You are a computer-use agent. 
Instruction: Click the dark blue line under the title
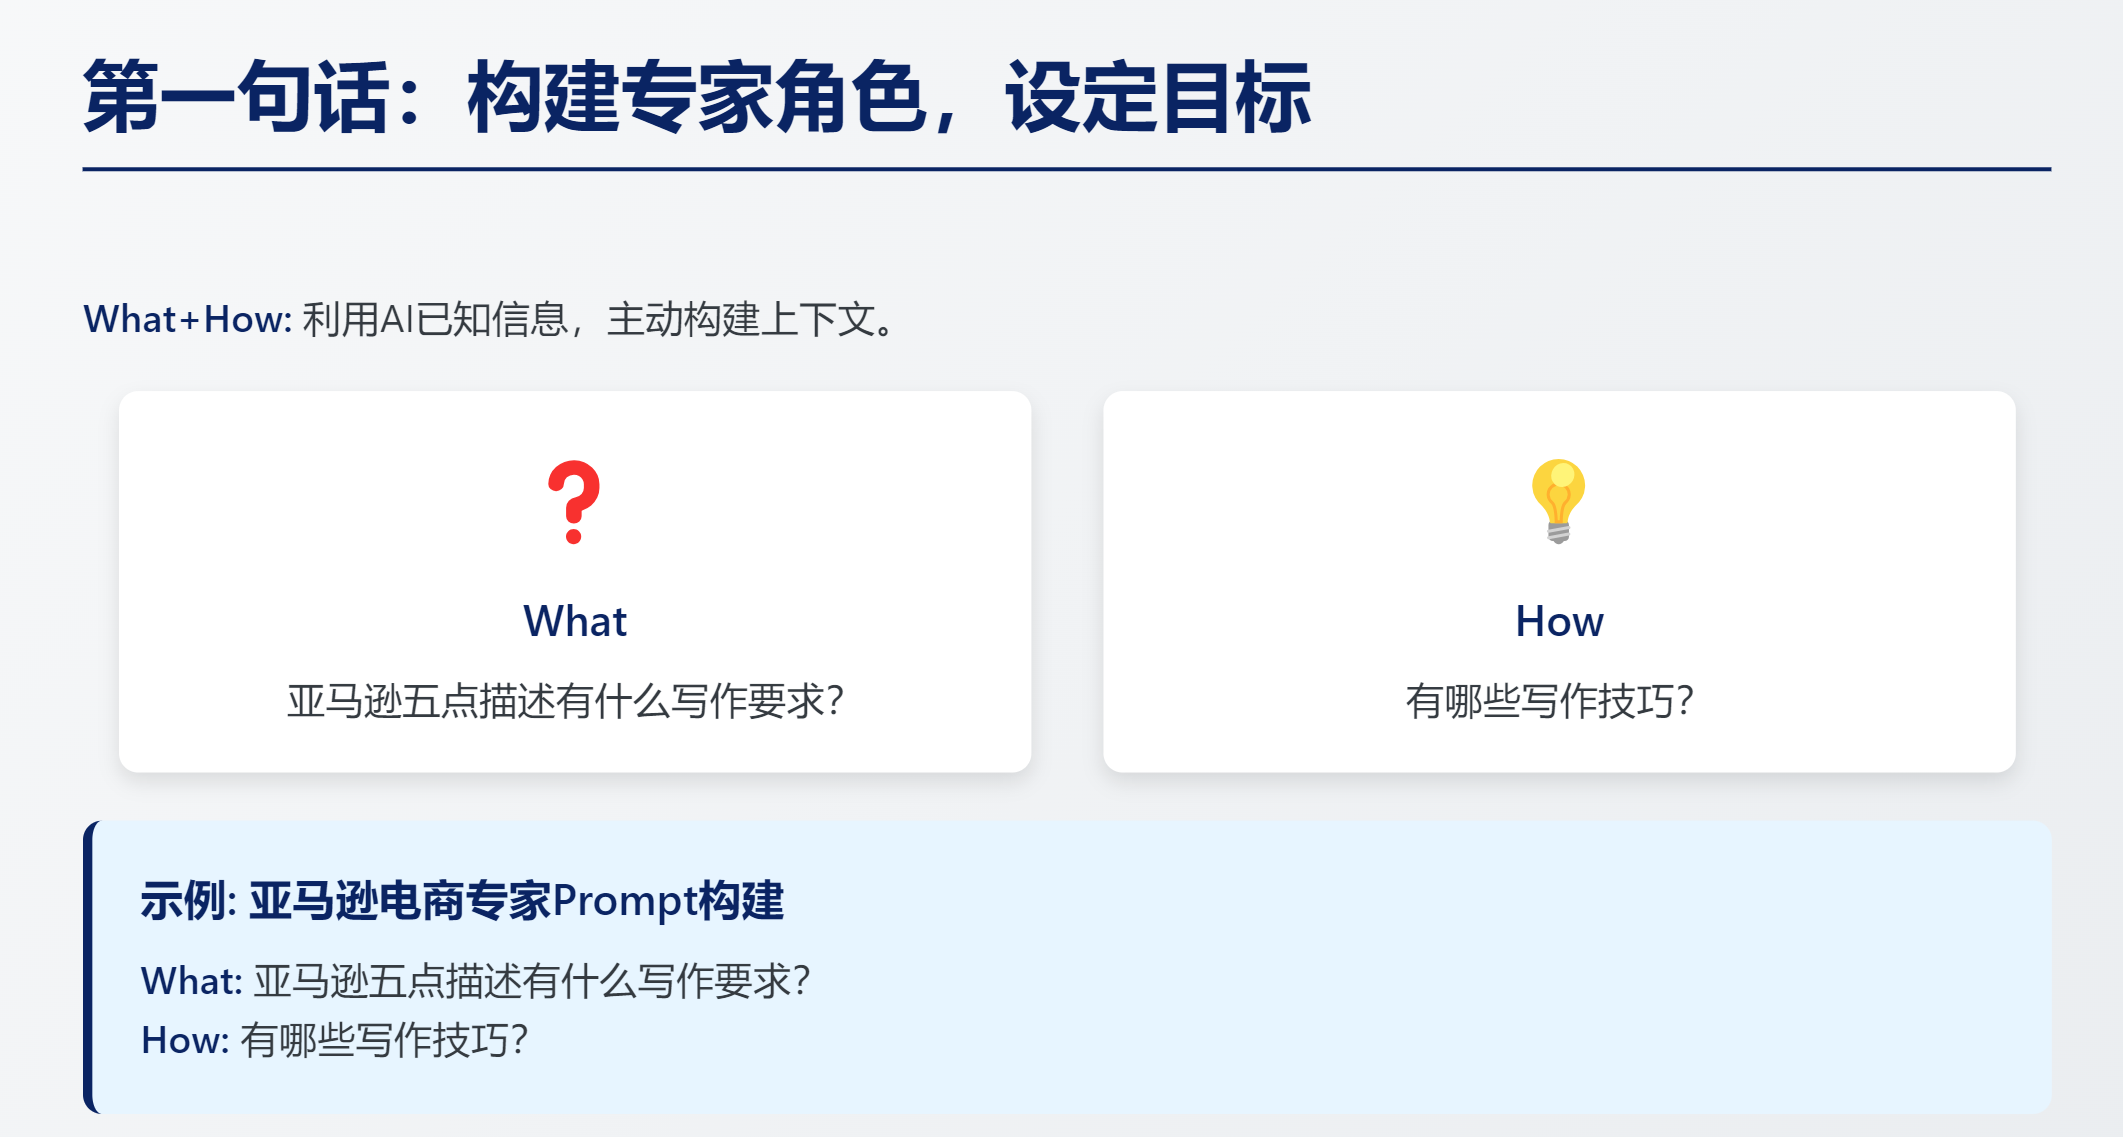[x=1066, y=169]
